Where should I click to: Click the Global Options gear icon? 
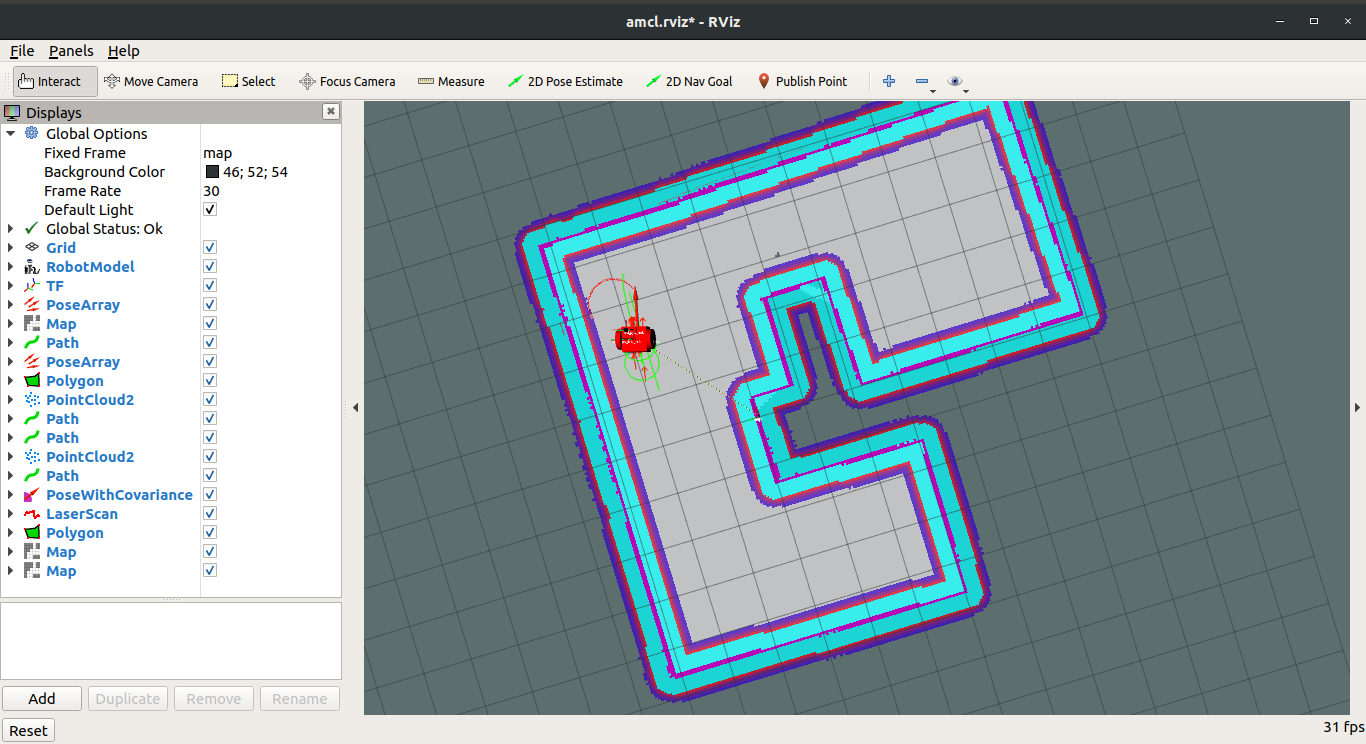pyautogui.click(x=32, y=134)
